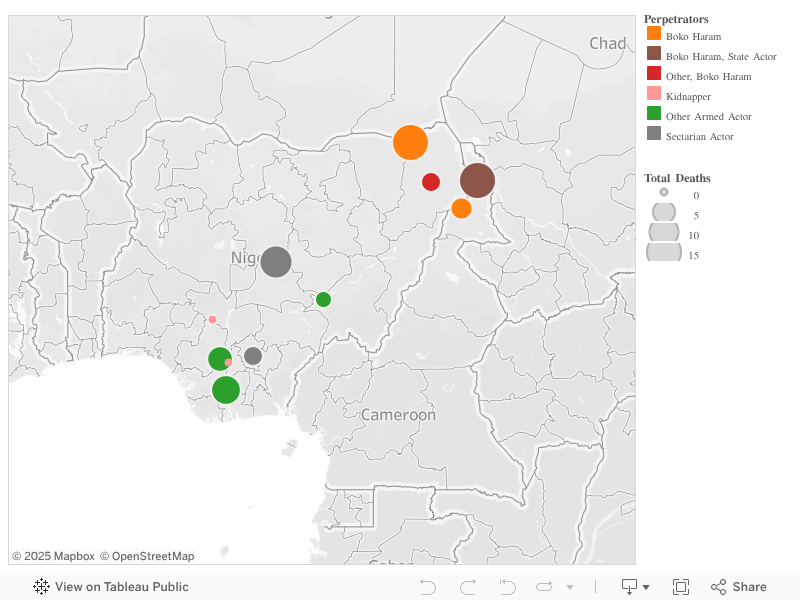Click the large gray circle near Nigeria label
Viewport: 800px width, 600px height.
tap(276, 262)
